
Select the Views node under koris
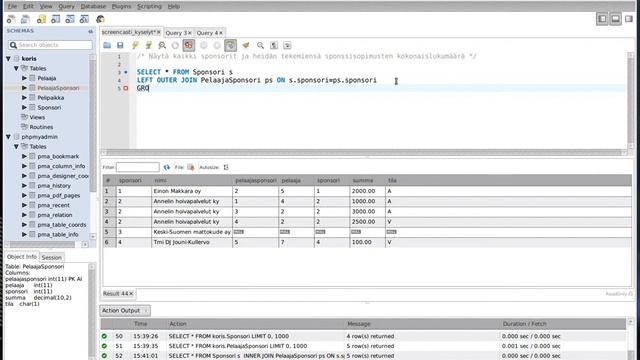pos(37,117)
